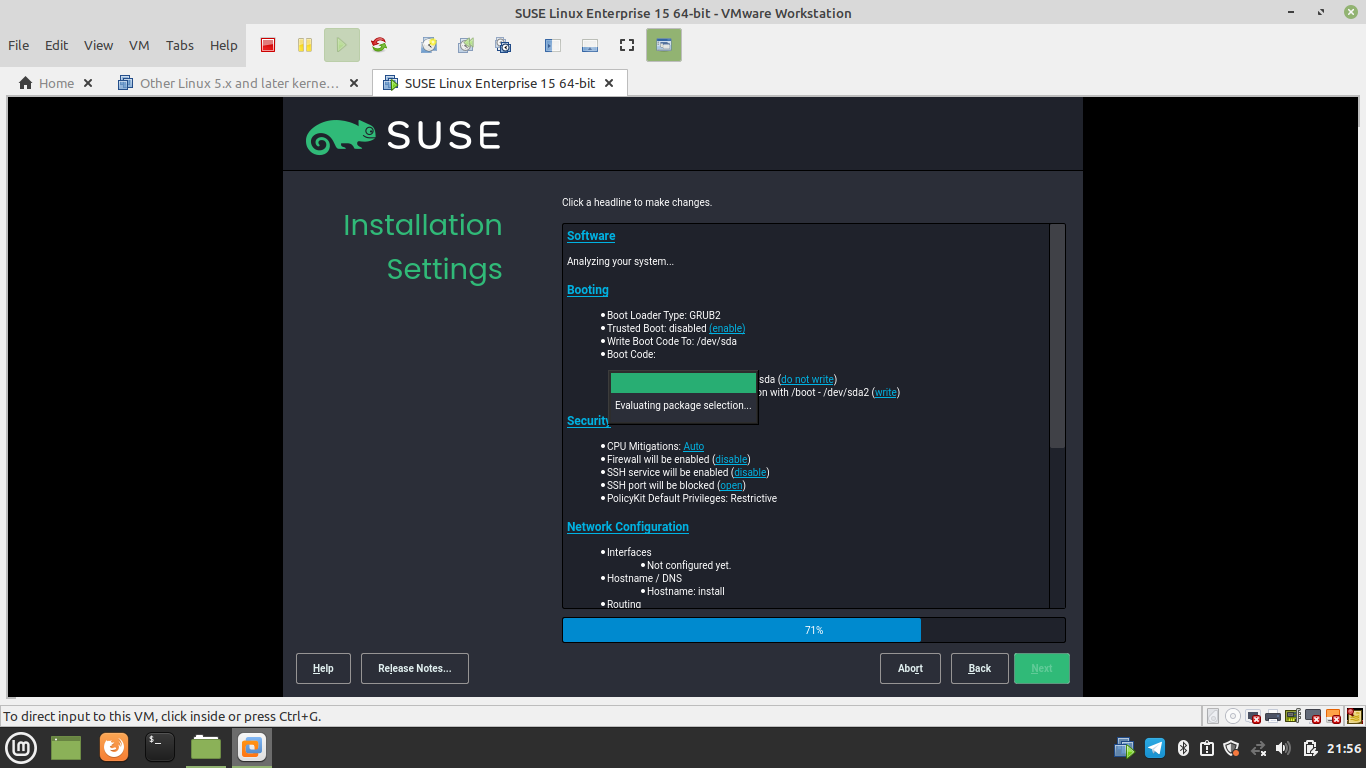Open Release Notes in the installer
Screen dimensions: 1366x768
[415, 668]
